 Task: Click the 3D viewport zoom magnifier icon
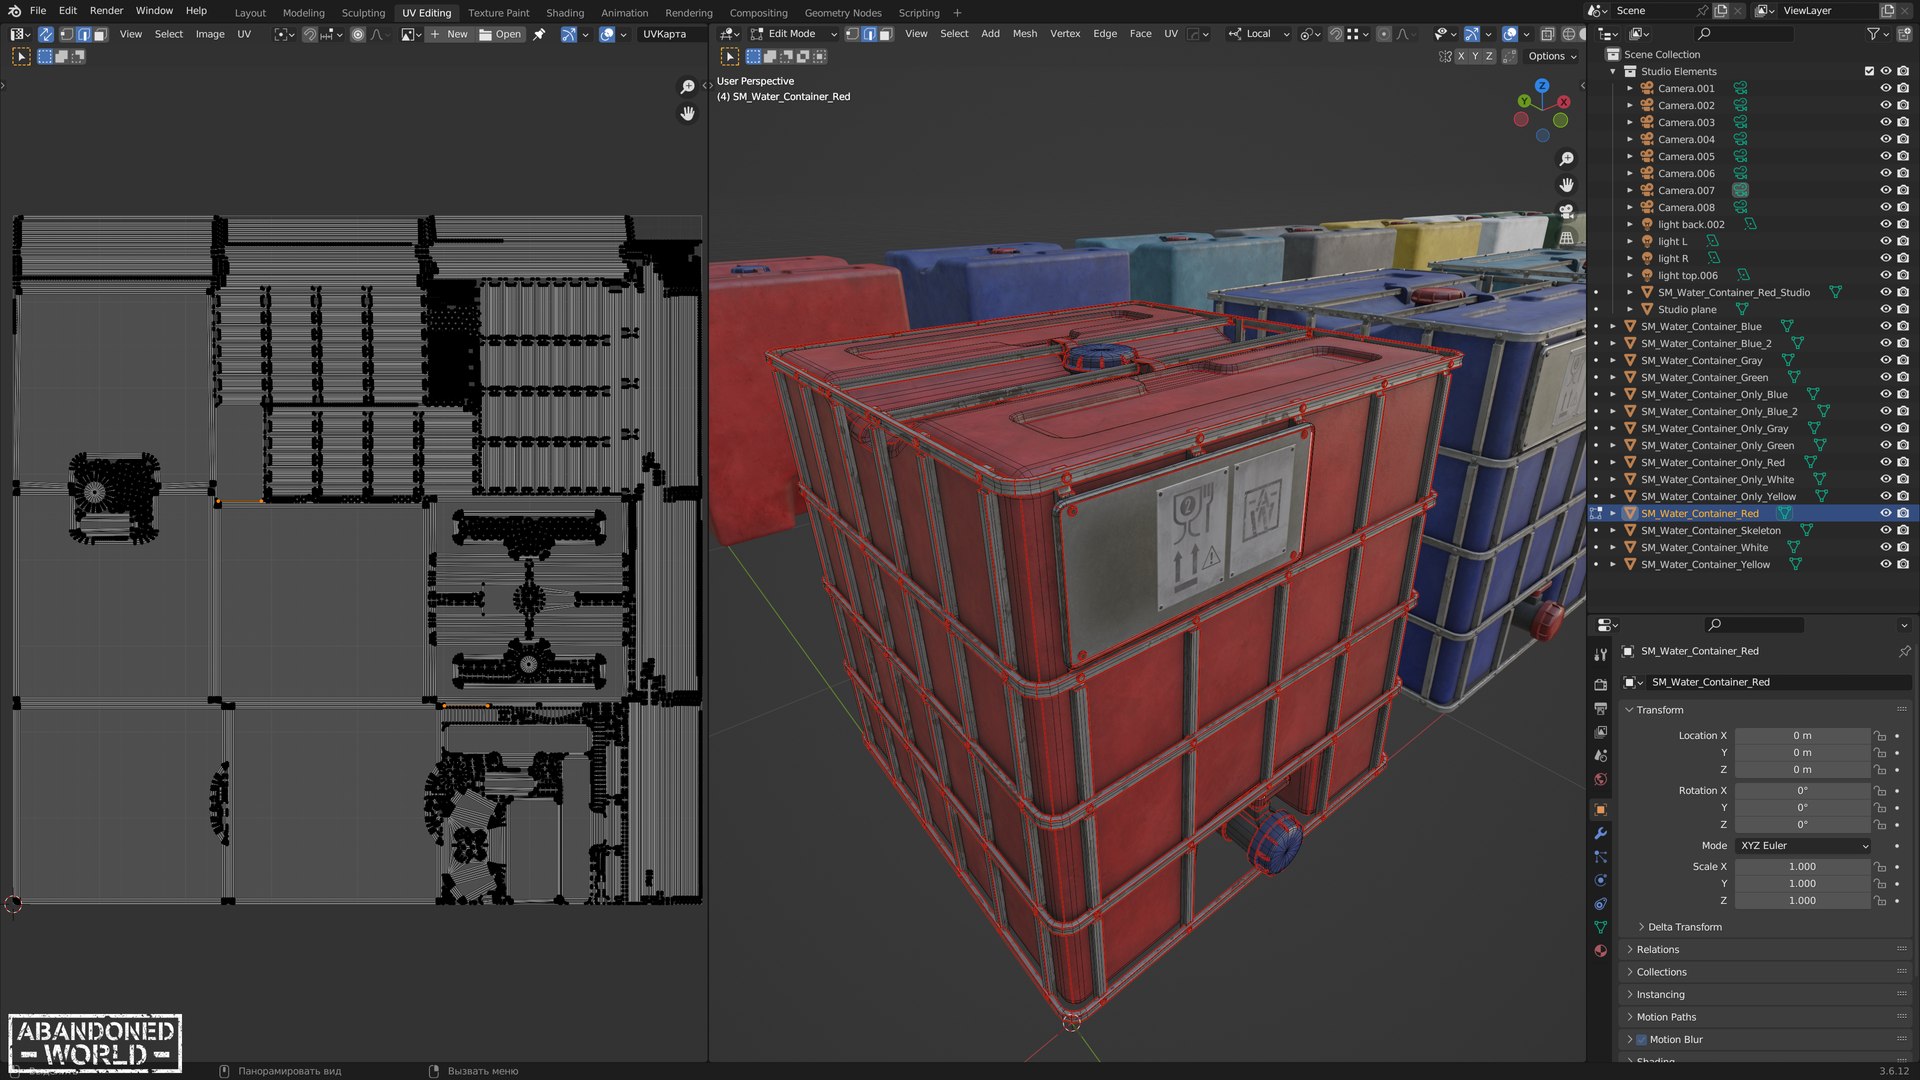pos(1566,159)
